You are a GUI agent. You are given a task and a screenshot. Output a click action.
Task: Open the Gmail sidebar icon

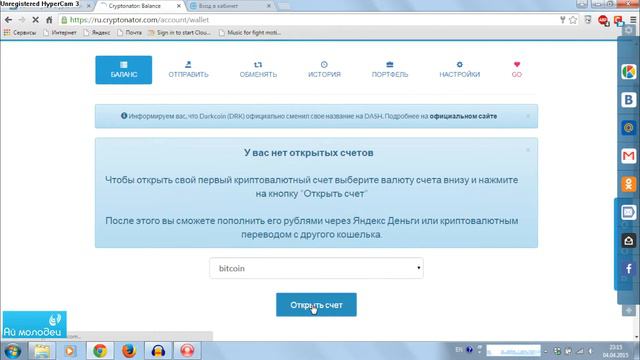point(629,156)
